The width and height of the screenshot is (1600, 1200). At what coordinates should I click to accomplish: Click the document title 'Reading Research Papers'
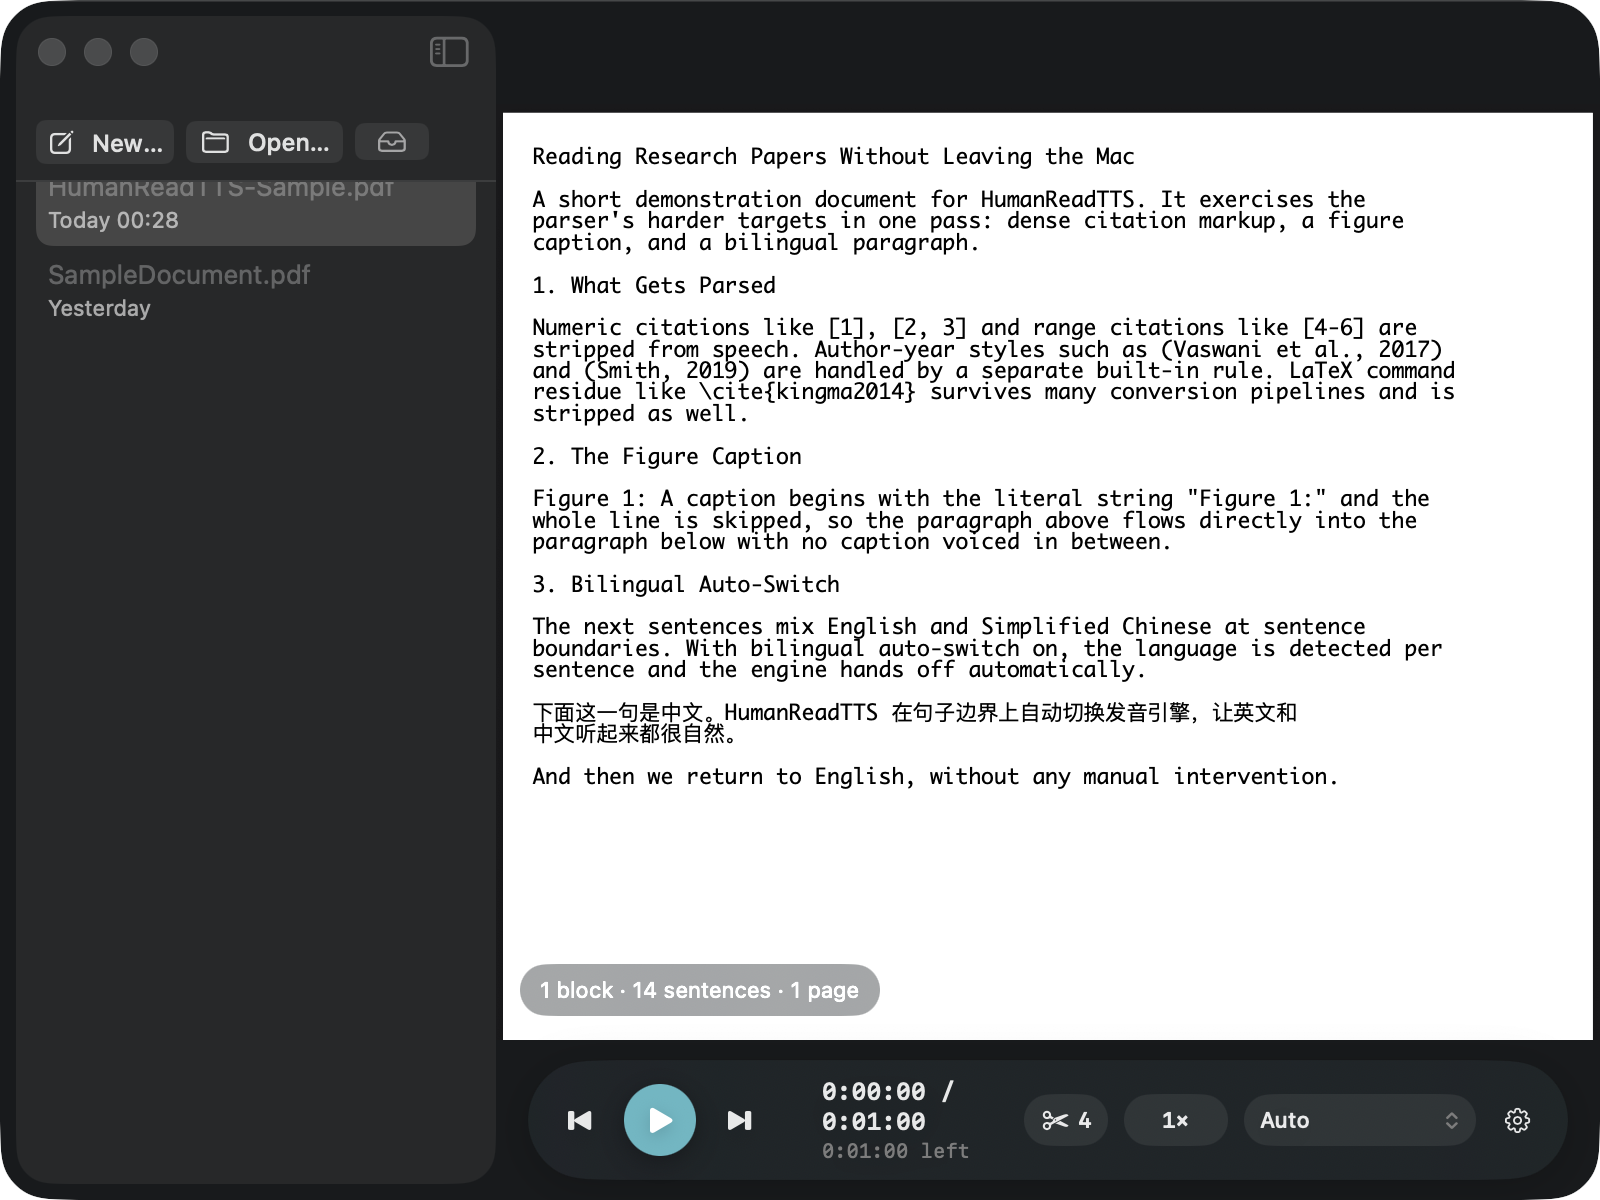pos(680,156)
